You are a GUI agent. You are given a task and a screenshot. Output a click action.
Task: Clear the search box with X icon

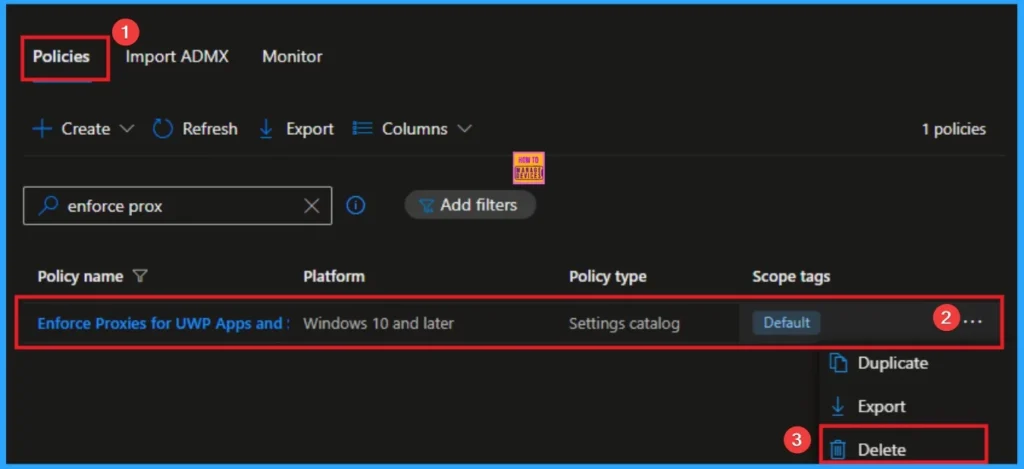(x=312, y=206)
